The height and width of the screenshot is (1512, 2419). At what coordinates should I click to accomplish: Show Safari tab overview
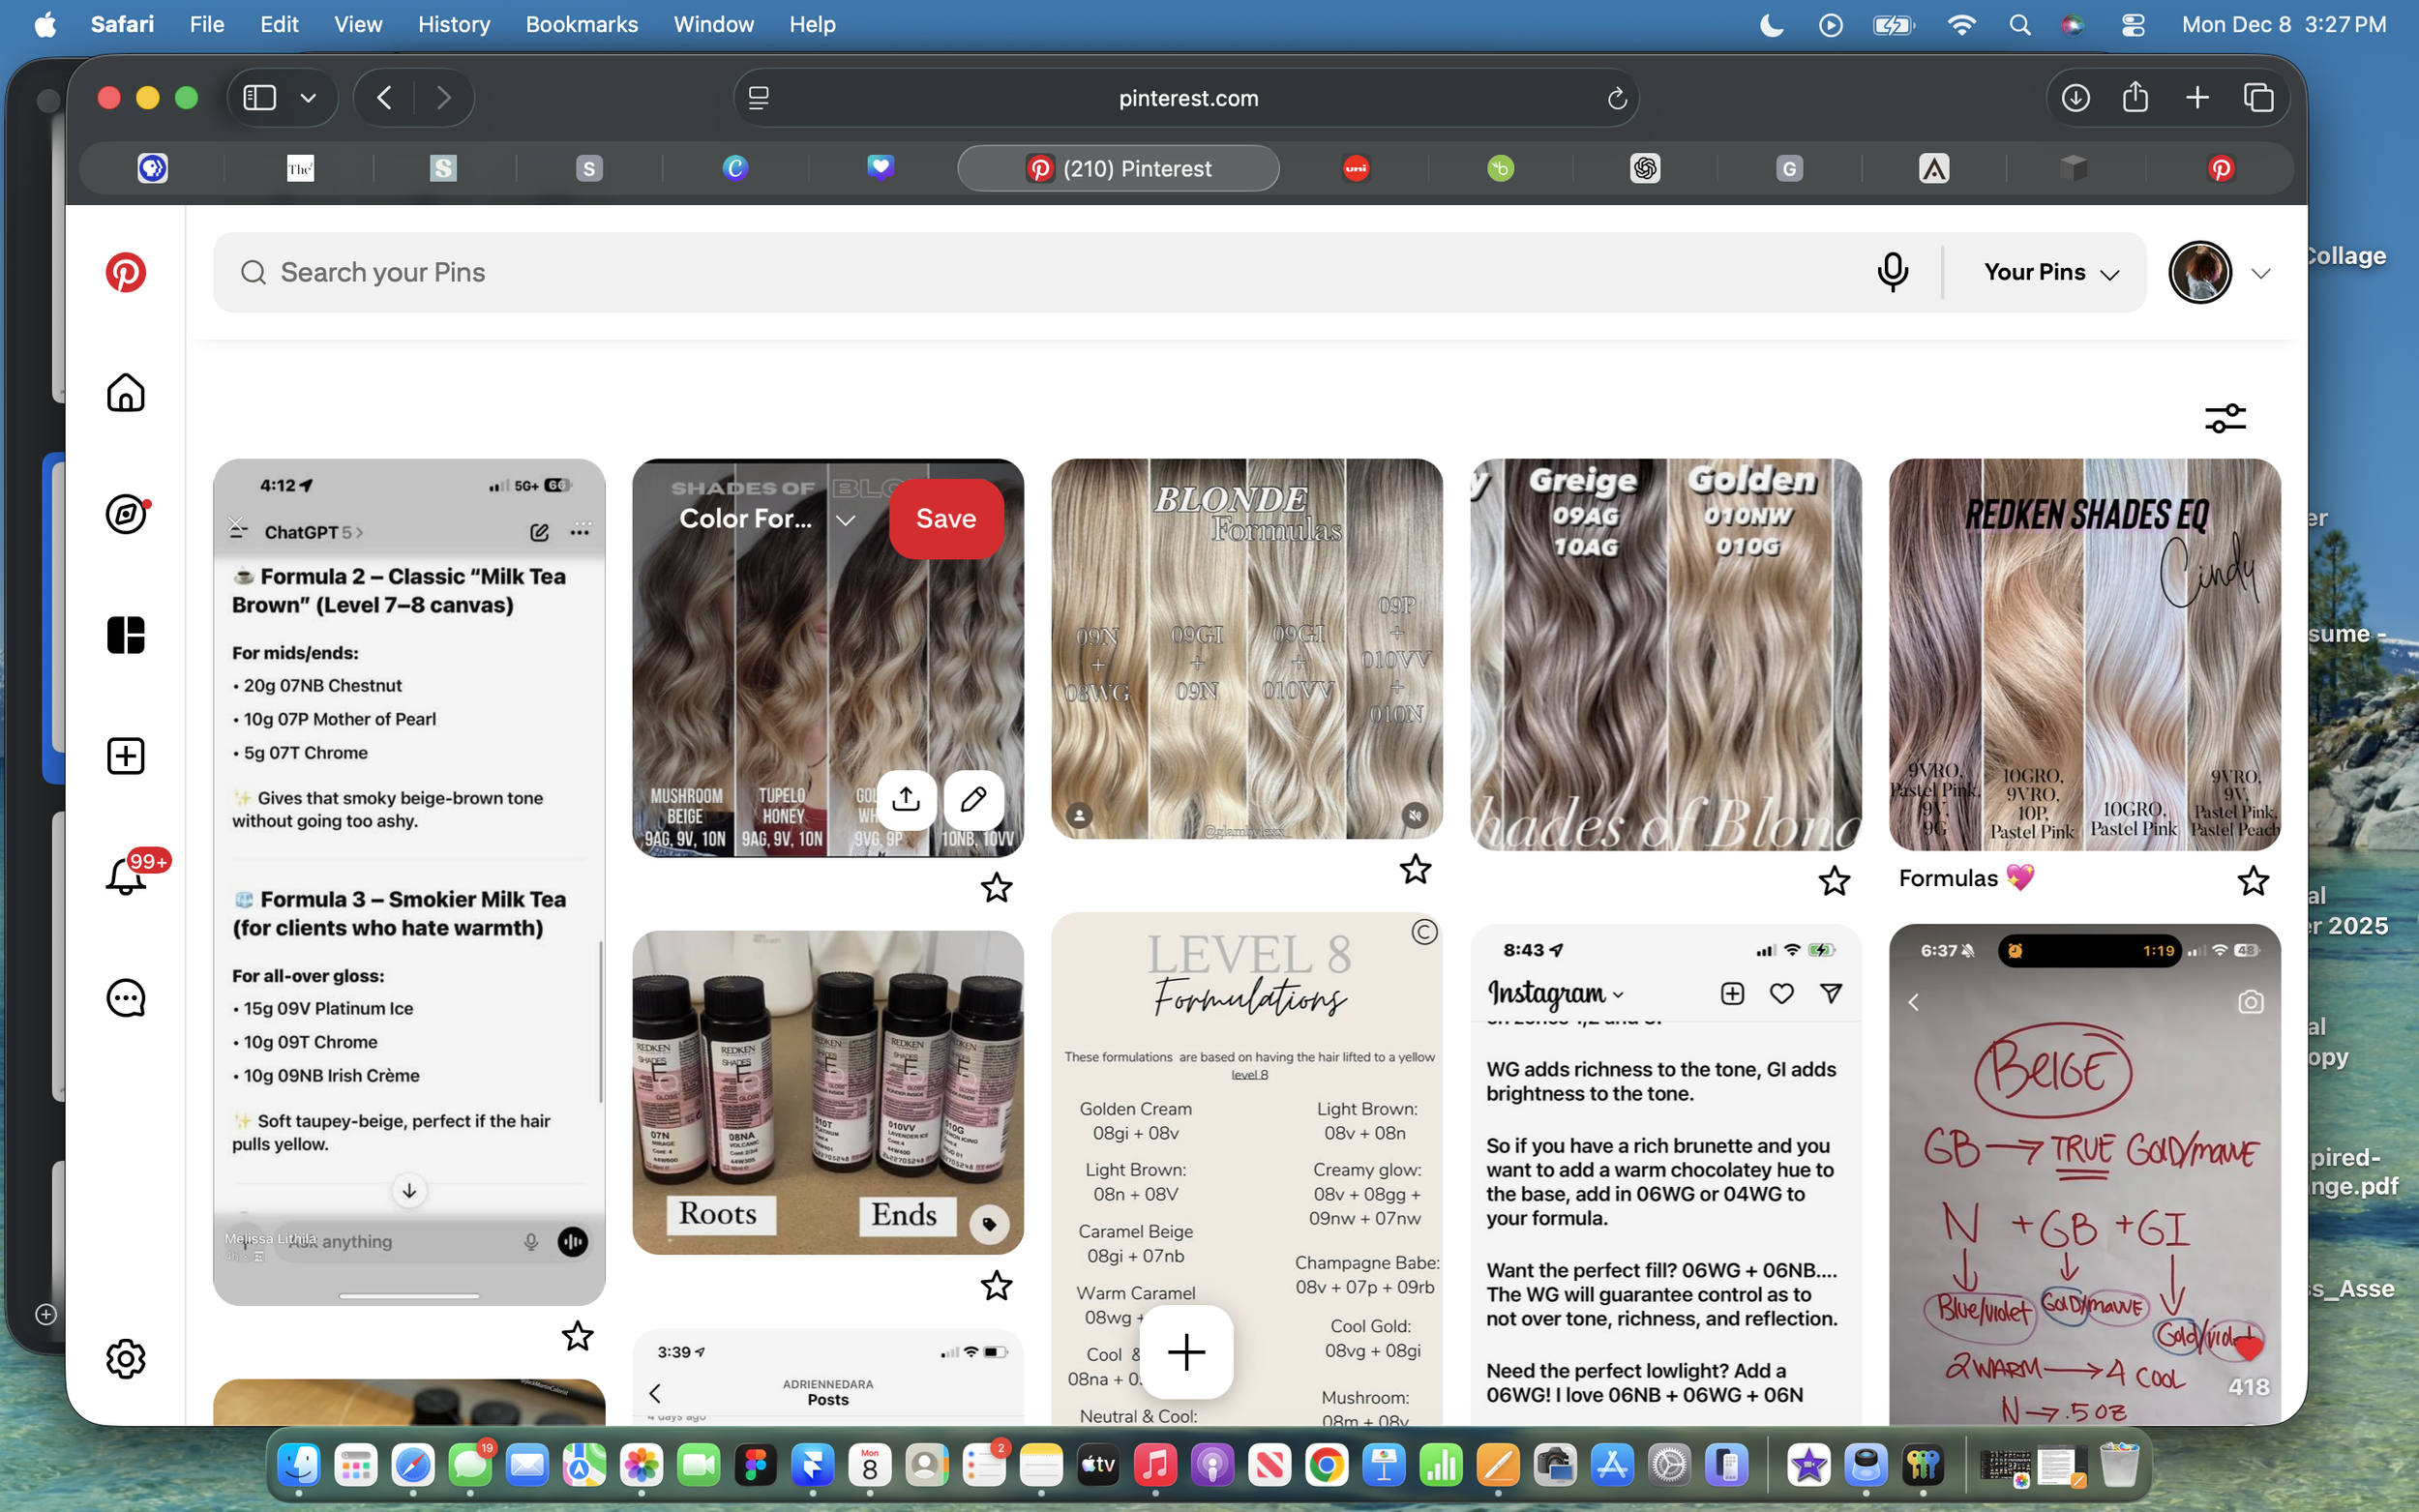pos(2257,98)
